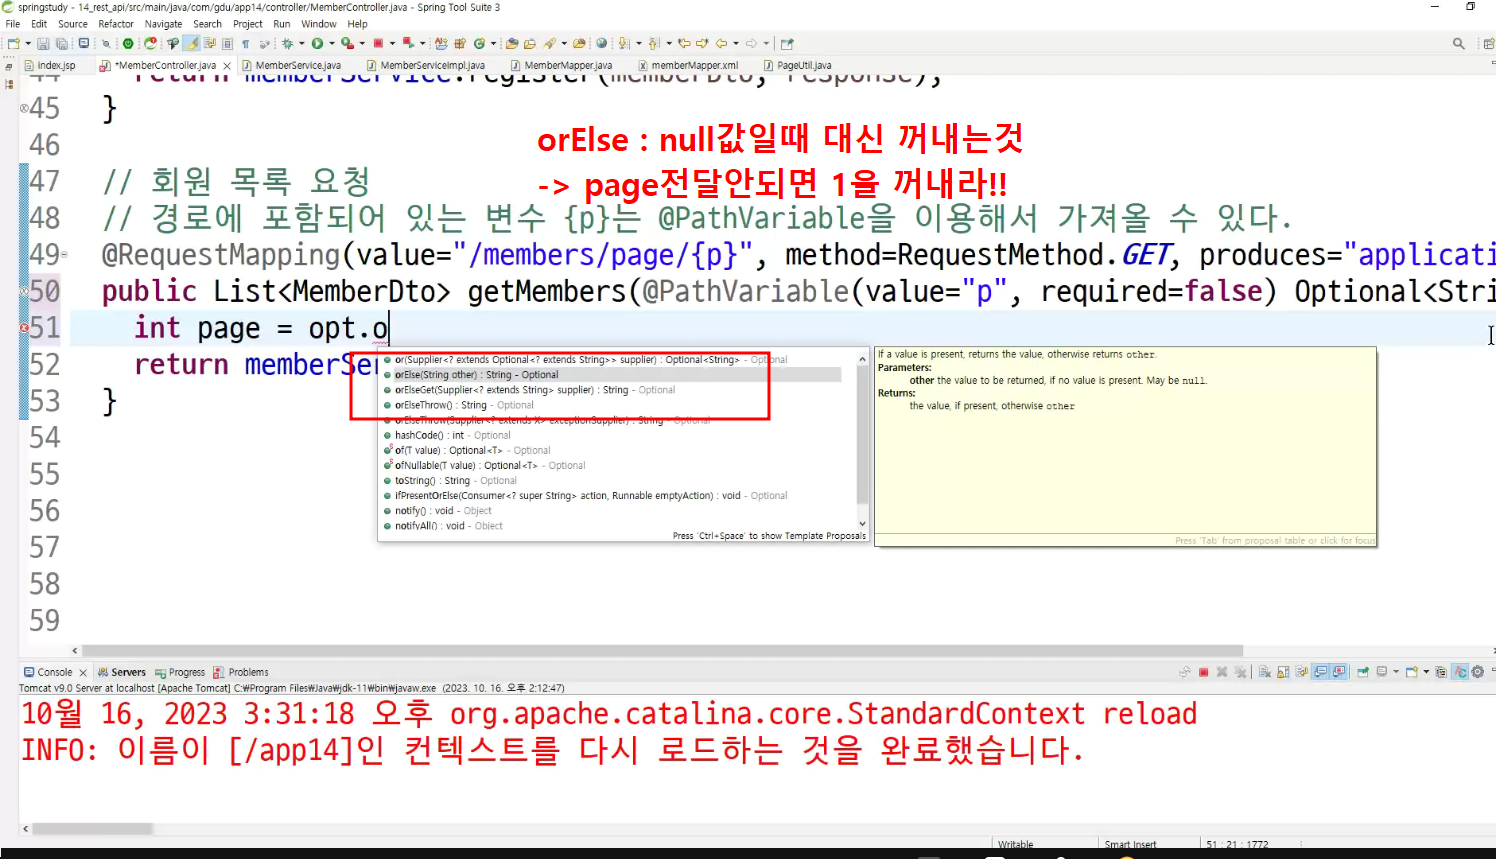Screen dimensions: 1496x859
Task: Open the Progress view tab
Action: point(180,672)
